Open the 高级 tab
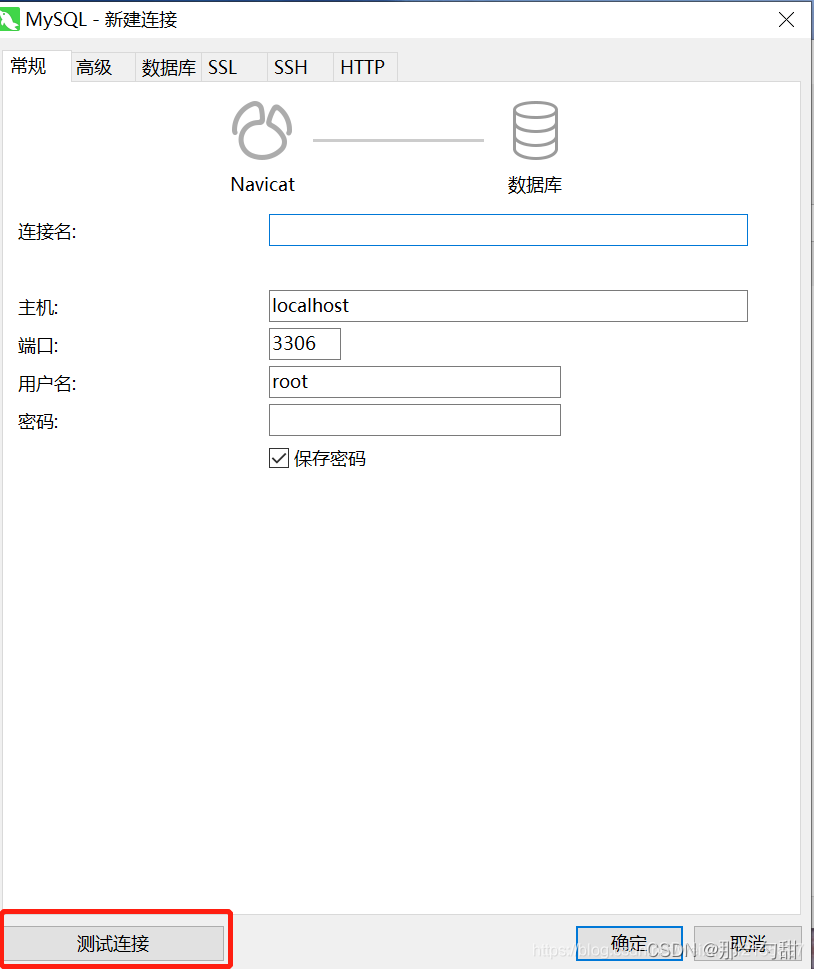This screenshot has height=969, width=814. click(x=103, y=67)
